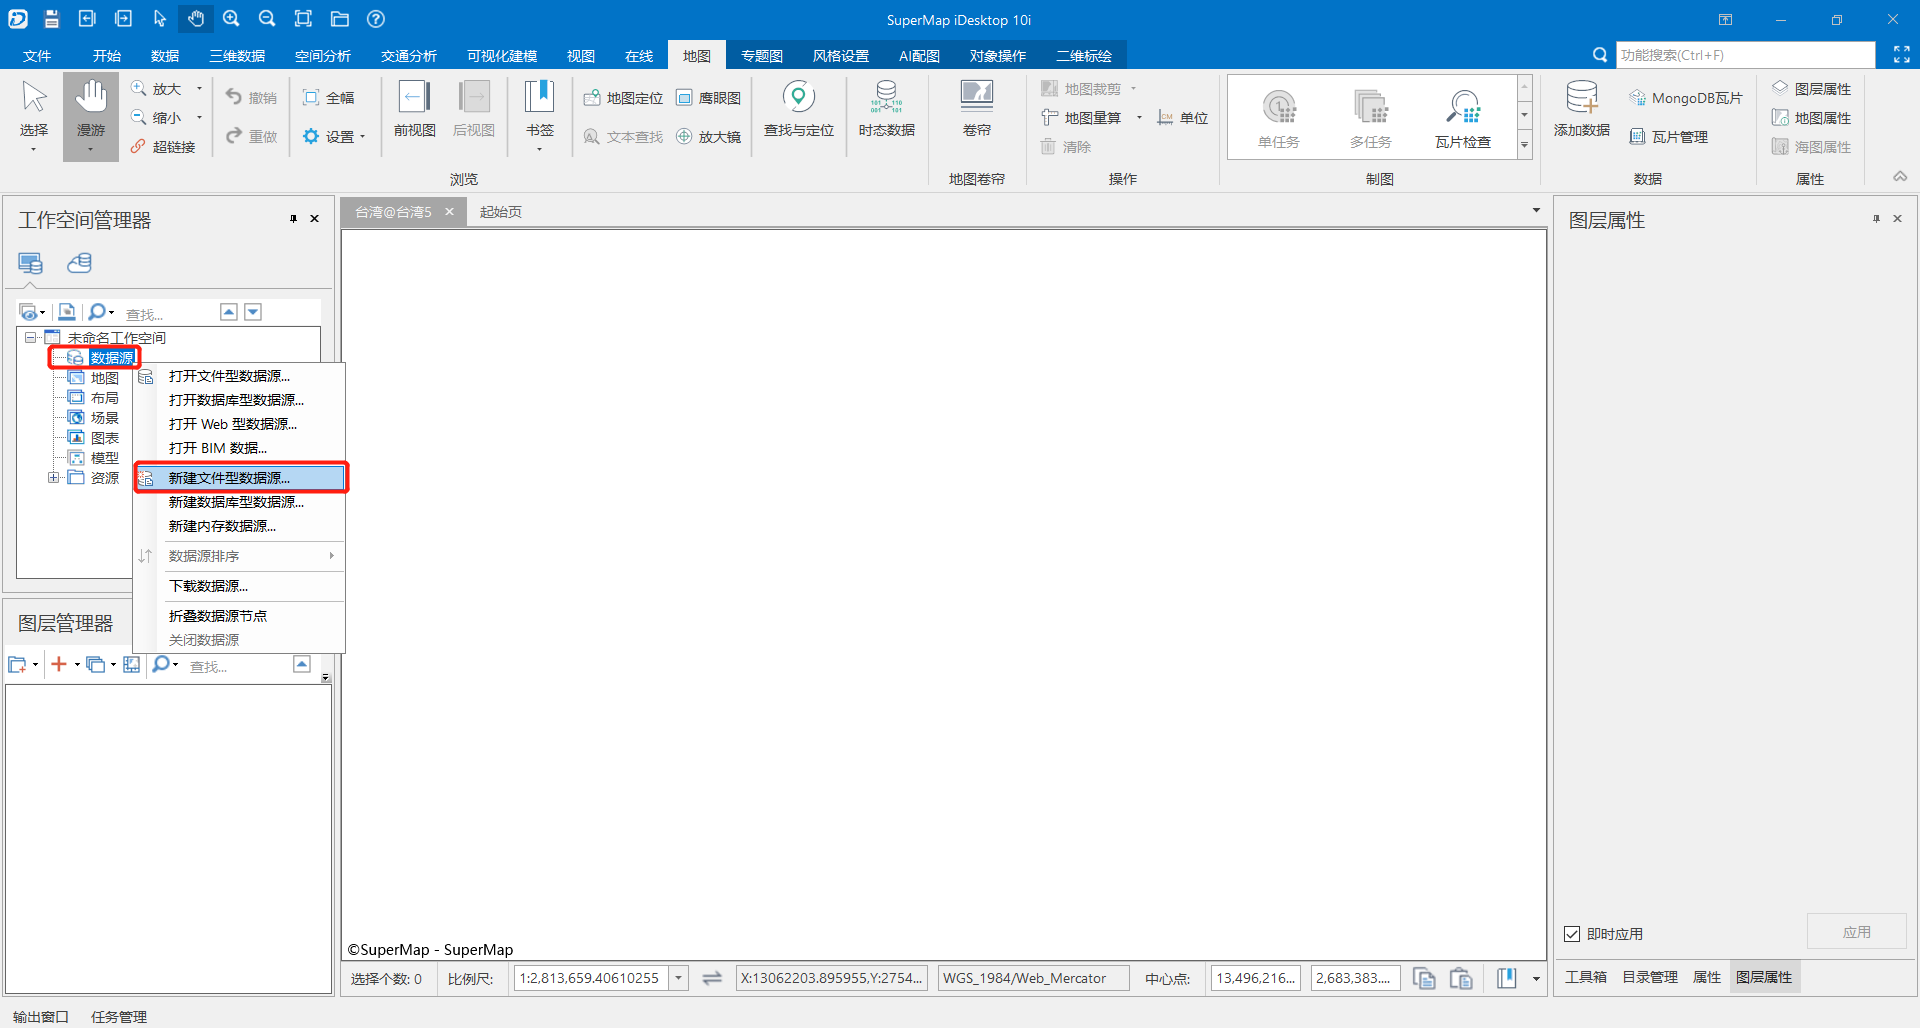The height and width of the screenshot is (1028, 1920).
Task: Enable the 卷帘 map swipe tool
Action: point(976,110)
